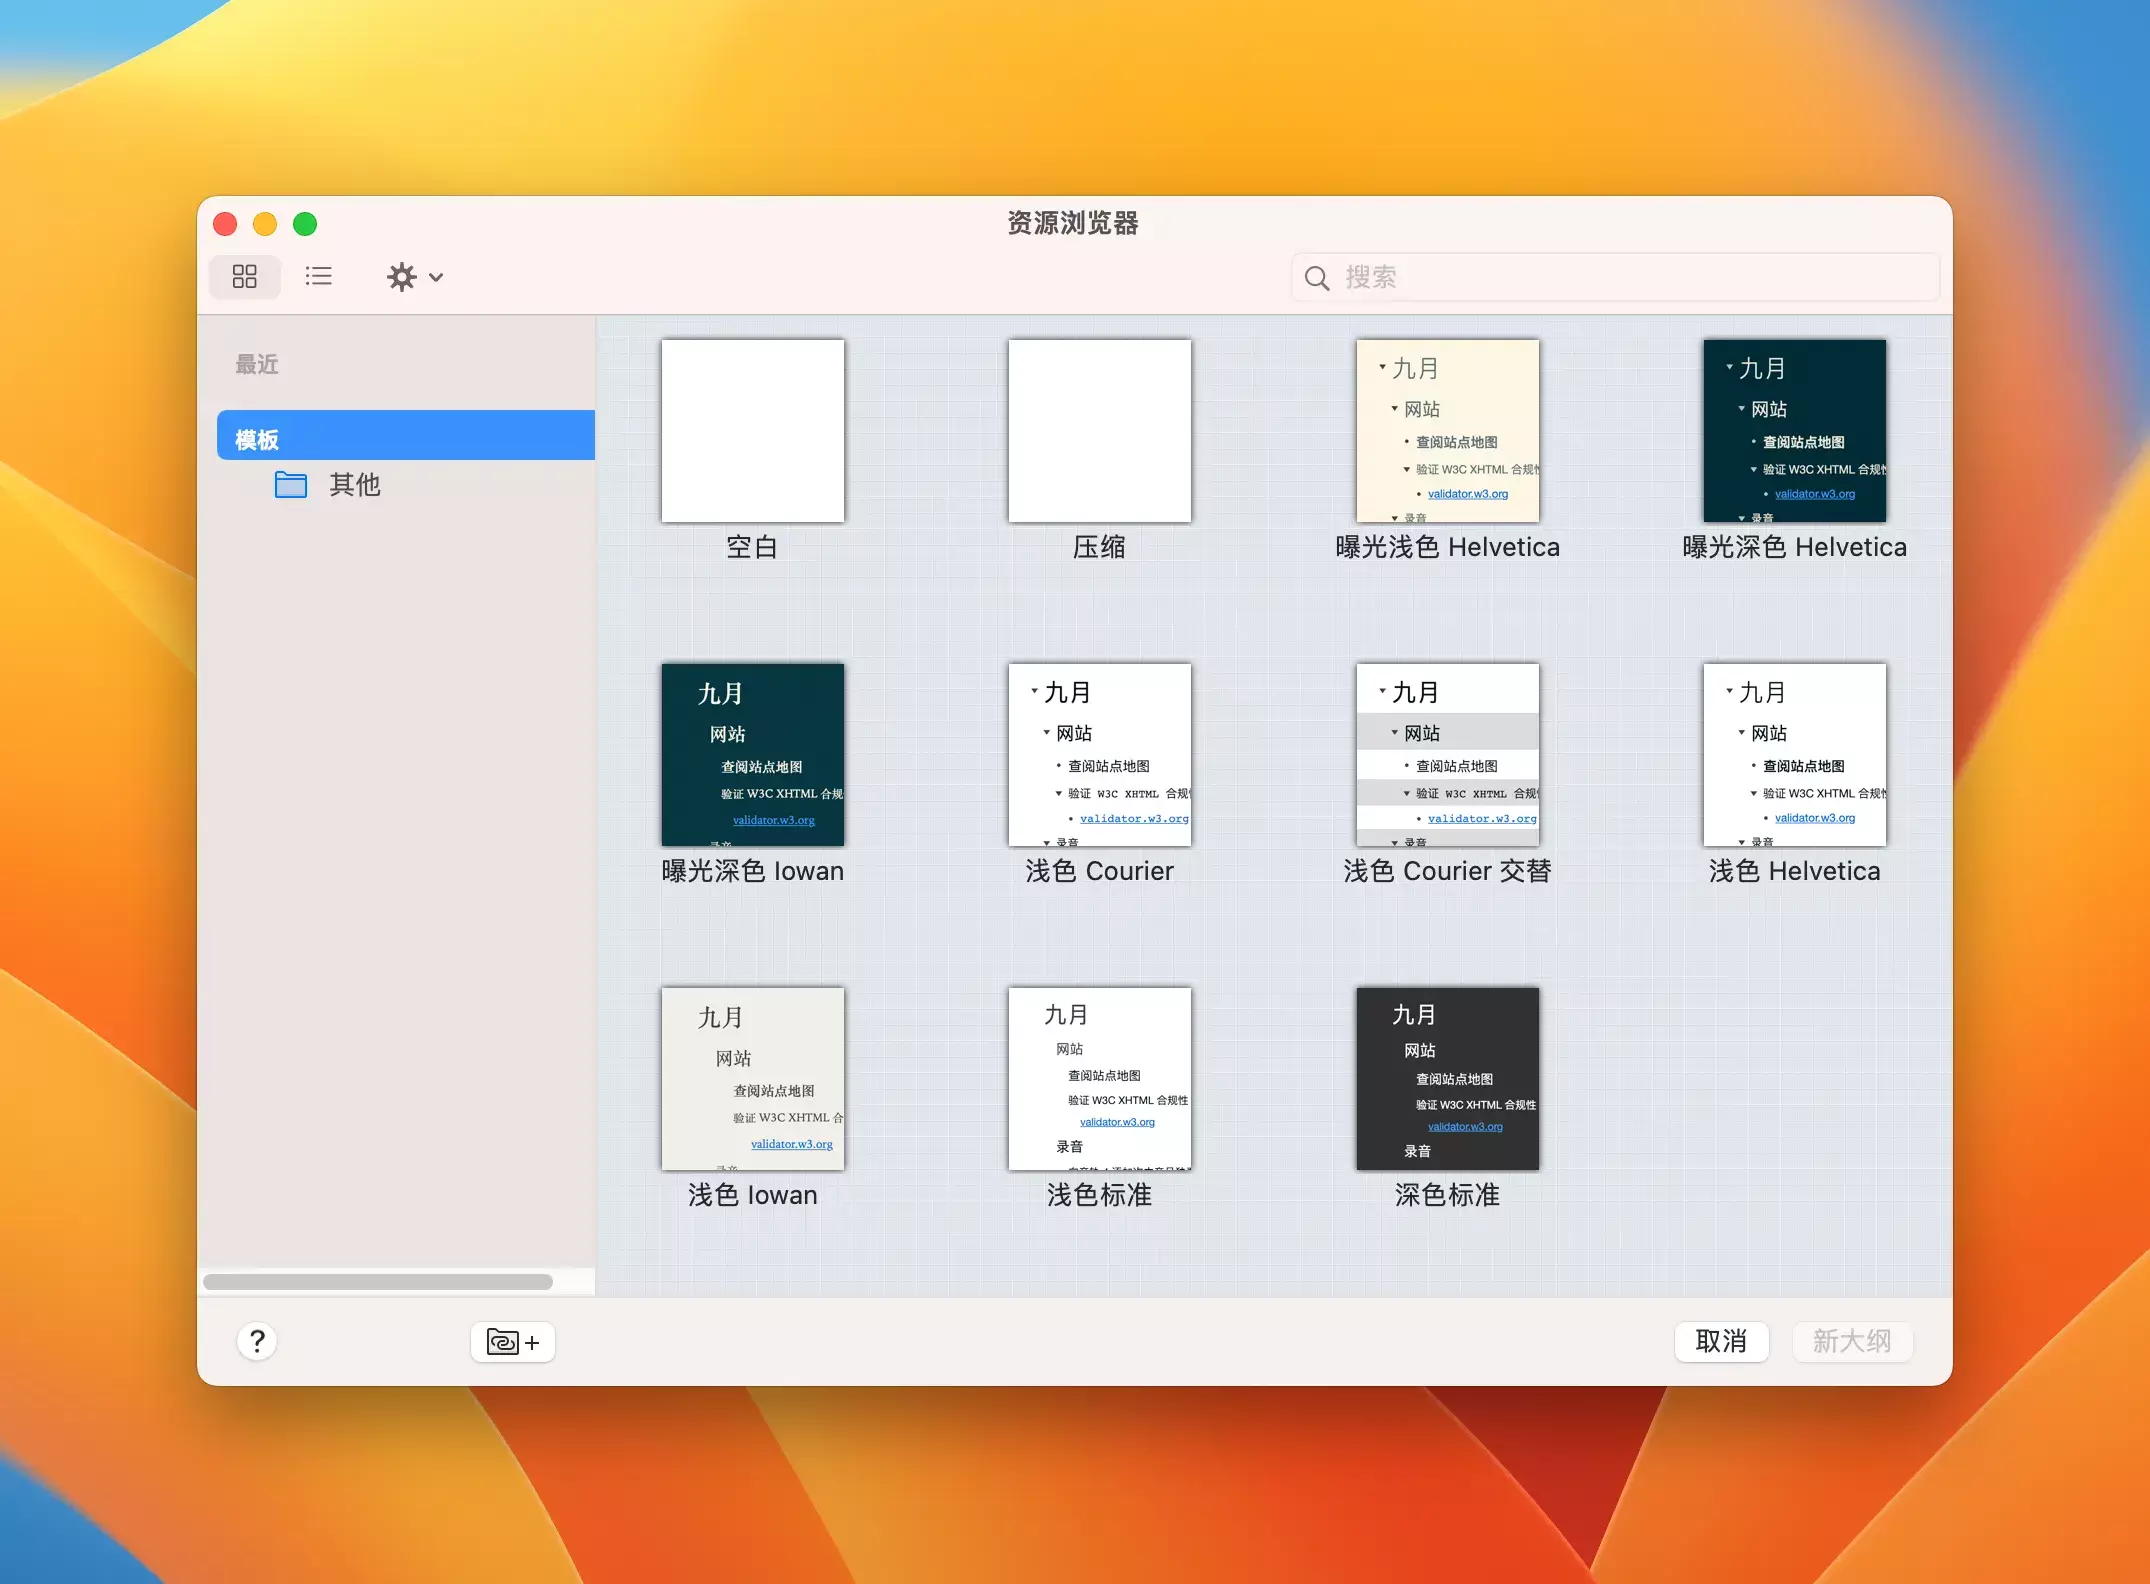Select the 浅色 Courier 交替 template
Screen dimensions: 2150x1584
coord(1447,755)
